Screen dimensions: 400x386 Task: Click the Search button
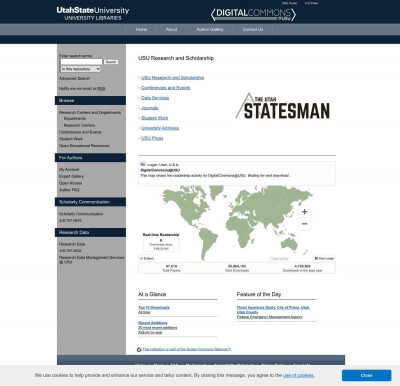111,62
